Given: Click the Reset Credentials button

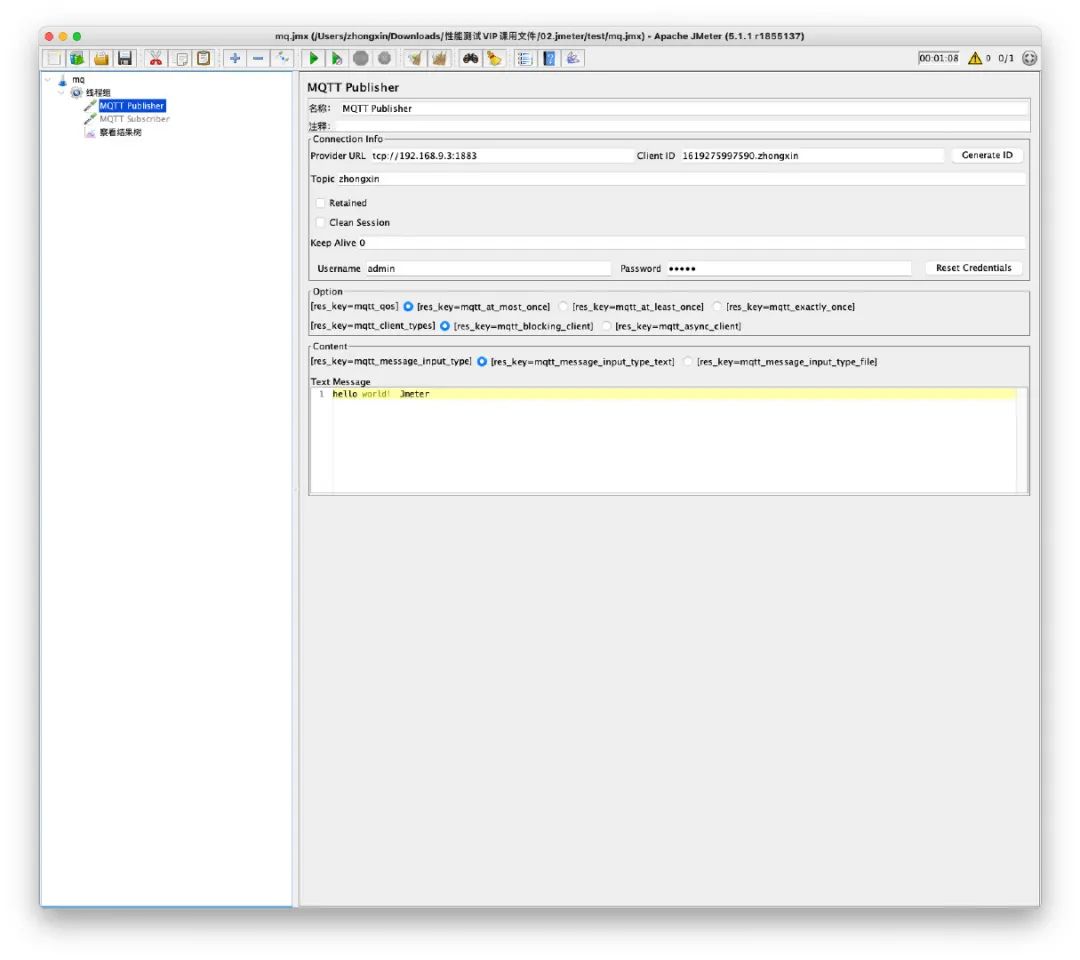Looking at the screenshot, I should coord(973,268).
